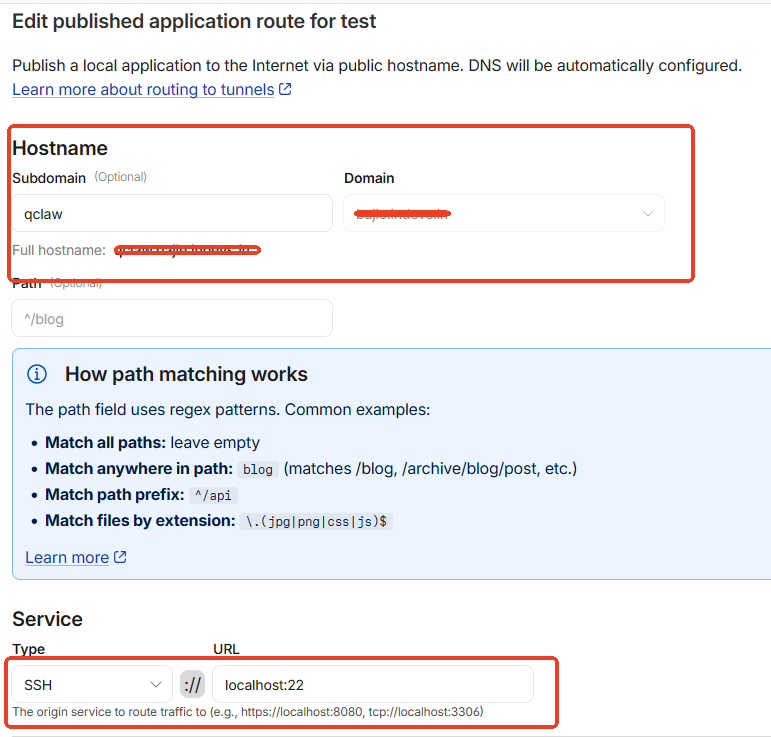Click the 'Subdomain' field label
The image size is (771, 737).
[x=49, y=178]
